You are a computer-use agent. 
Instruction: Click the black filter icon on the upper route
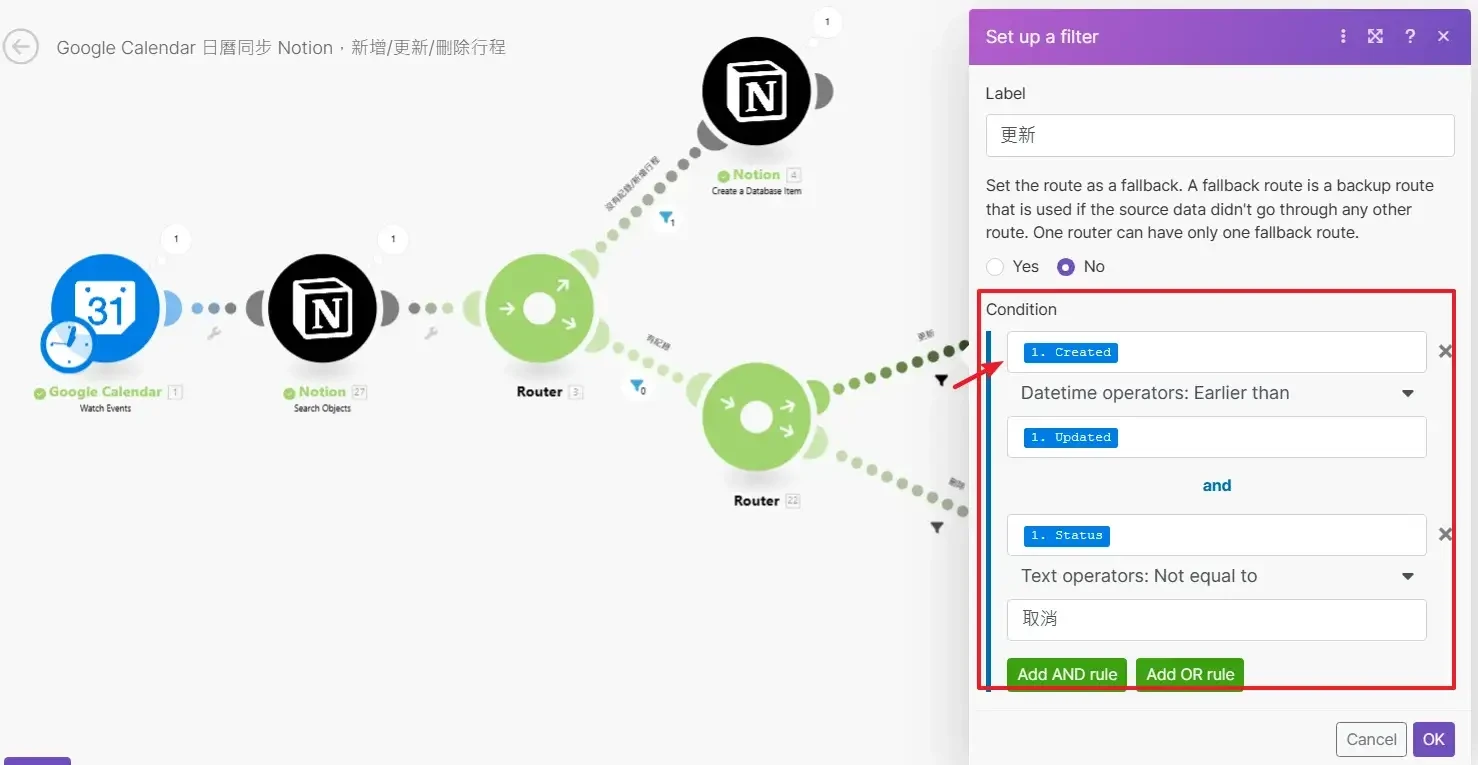coord(941,380)
